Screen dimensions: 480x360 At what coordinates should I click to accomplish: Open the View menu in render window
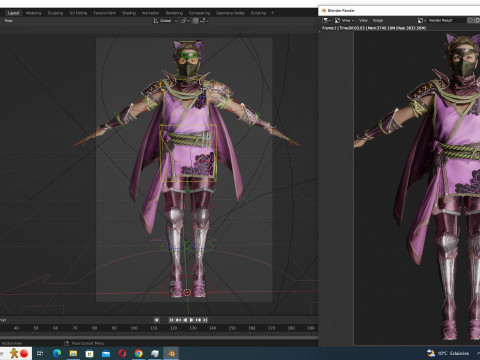pos(363,21)
